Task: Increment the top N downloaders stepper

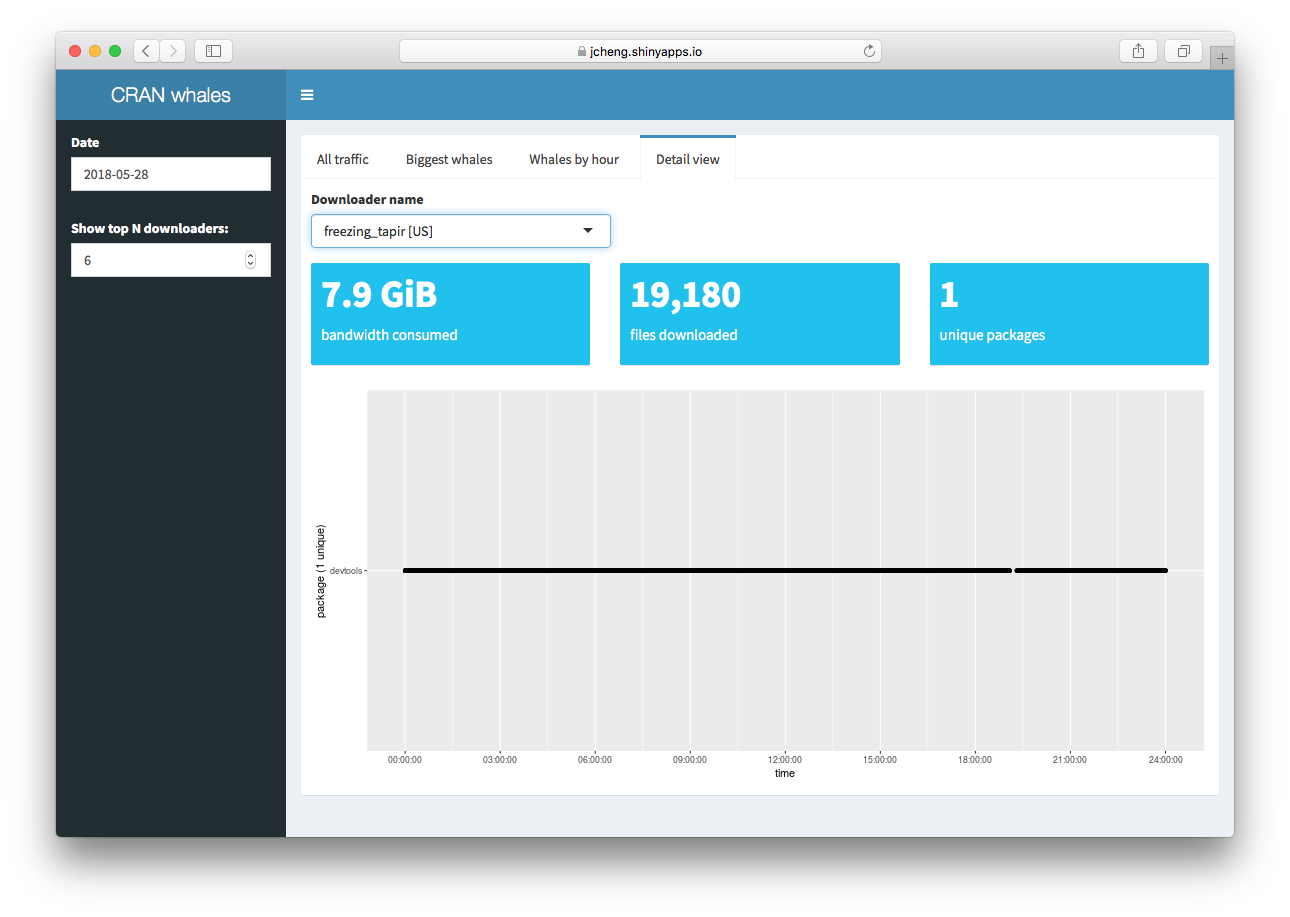Action: click(250, 255)
